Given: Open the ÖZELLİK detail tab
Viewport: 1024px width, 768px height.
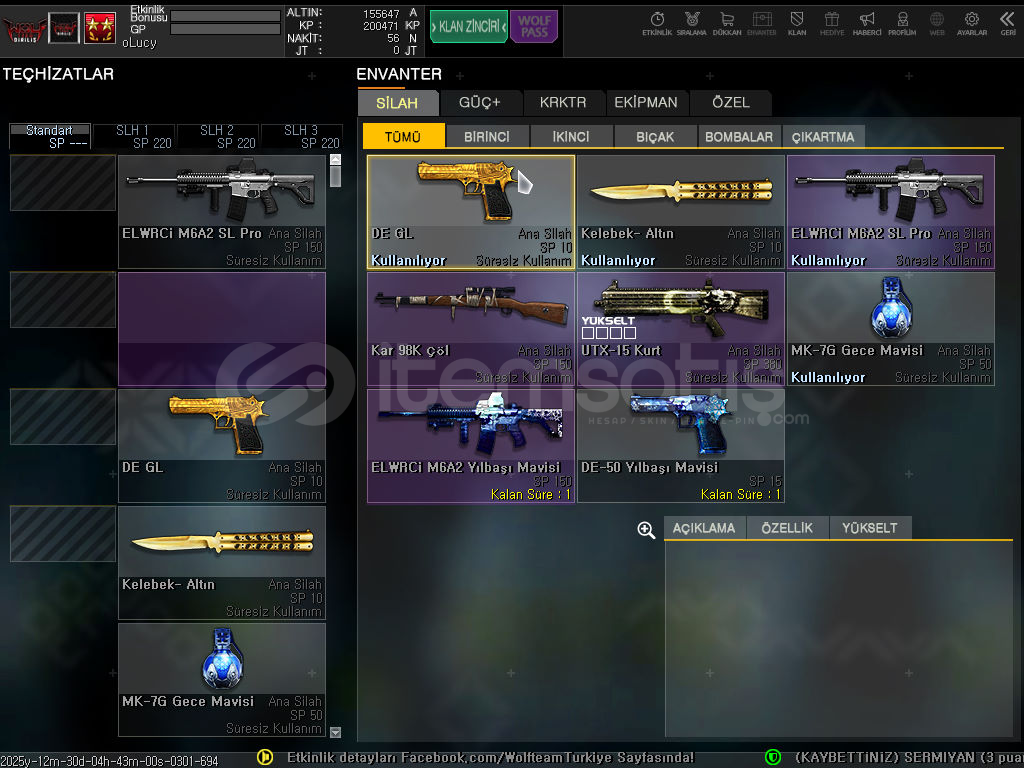Looking at the screenshot, I should coord(788,528).
